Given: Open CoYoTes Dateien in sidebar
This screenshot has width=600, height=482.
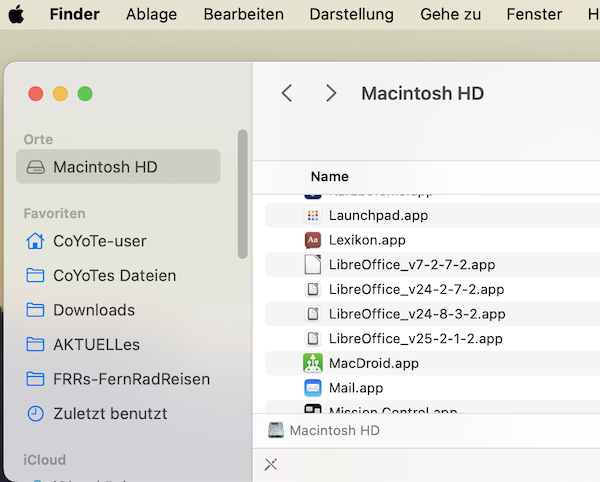Looking at the screenshot, I should 118,275.
